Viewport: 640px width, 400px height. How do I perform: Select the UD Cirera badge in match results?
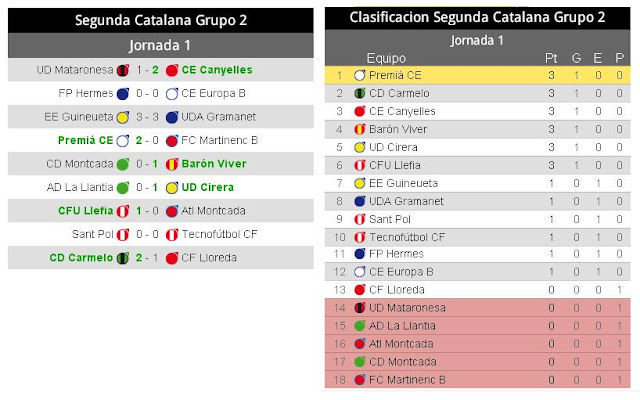pyautogui.click(x=172, y=187)
